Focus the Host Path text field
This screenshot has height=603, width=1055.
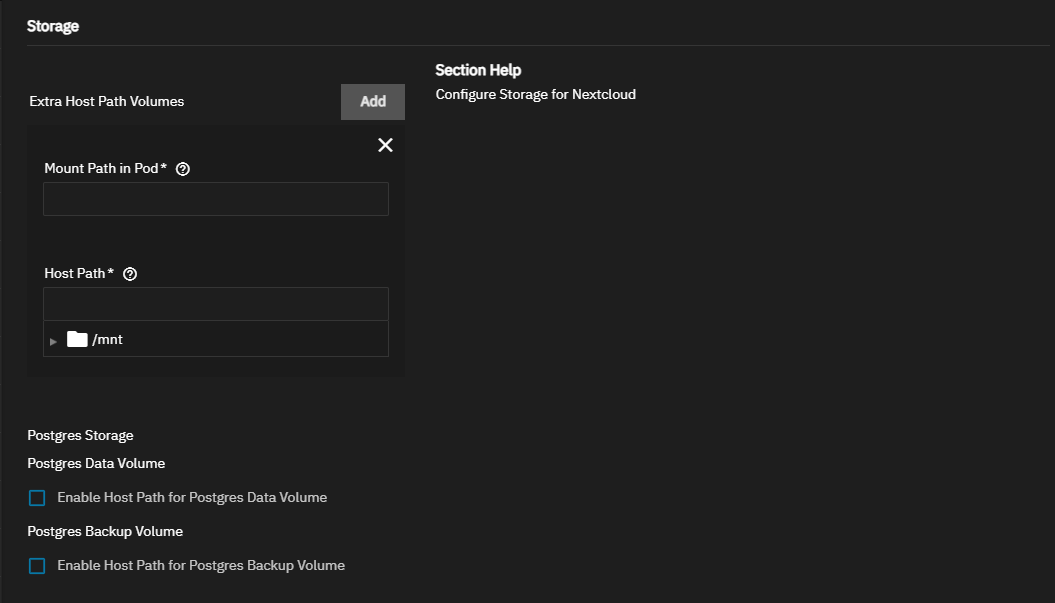(215, 304)
